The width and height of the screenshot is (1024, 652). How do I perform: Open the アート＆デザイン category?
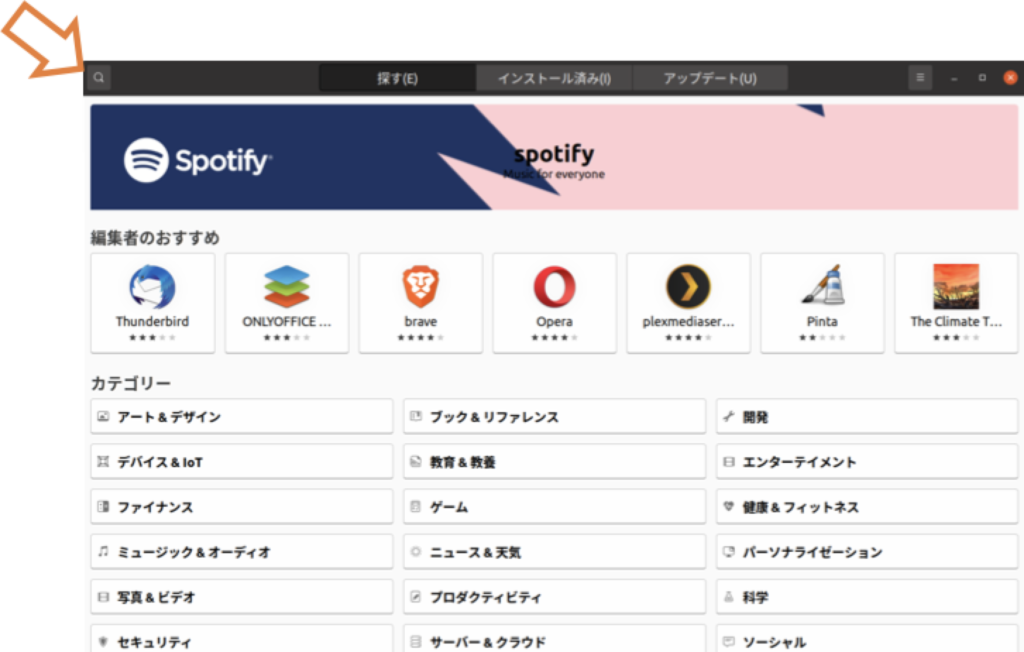pyautogui.click(x=242, y=416)
